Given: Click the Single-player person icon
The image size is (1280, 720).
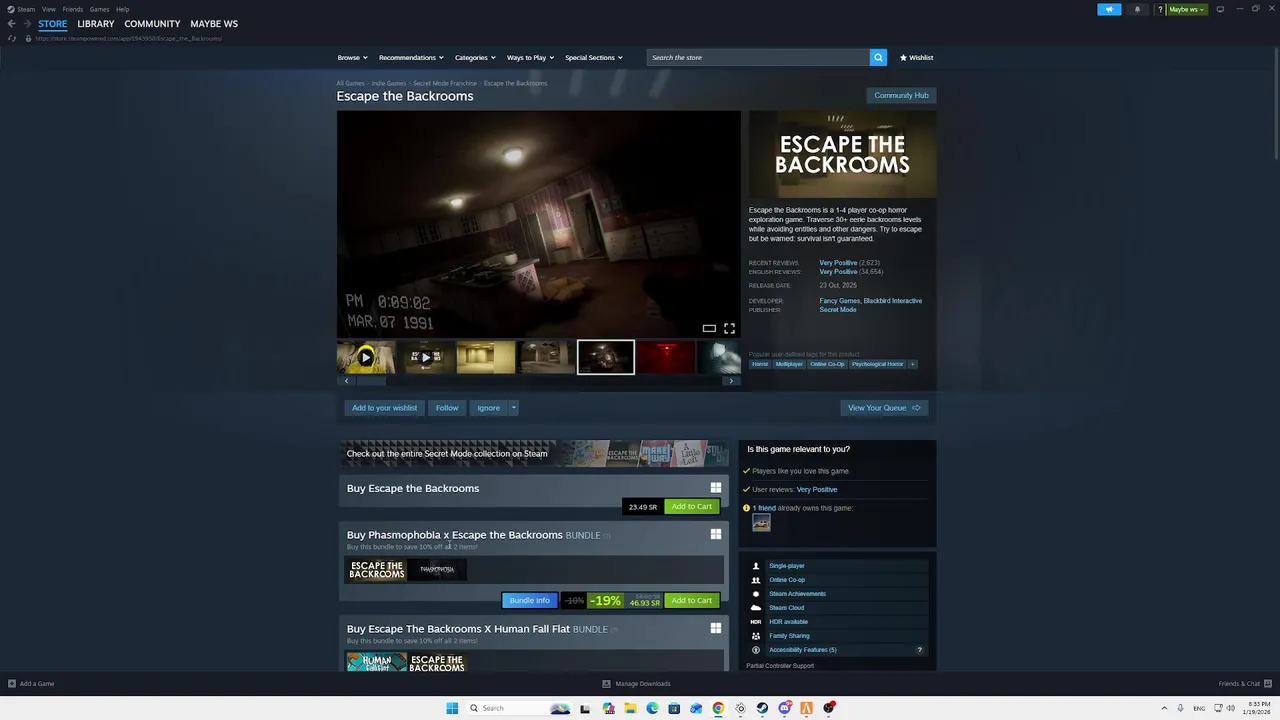Looking at the screenshot, I should click(756, 566).
